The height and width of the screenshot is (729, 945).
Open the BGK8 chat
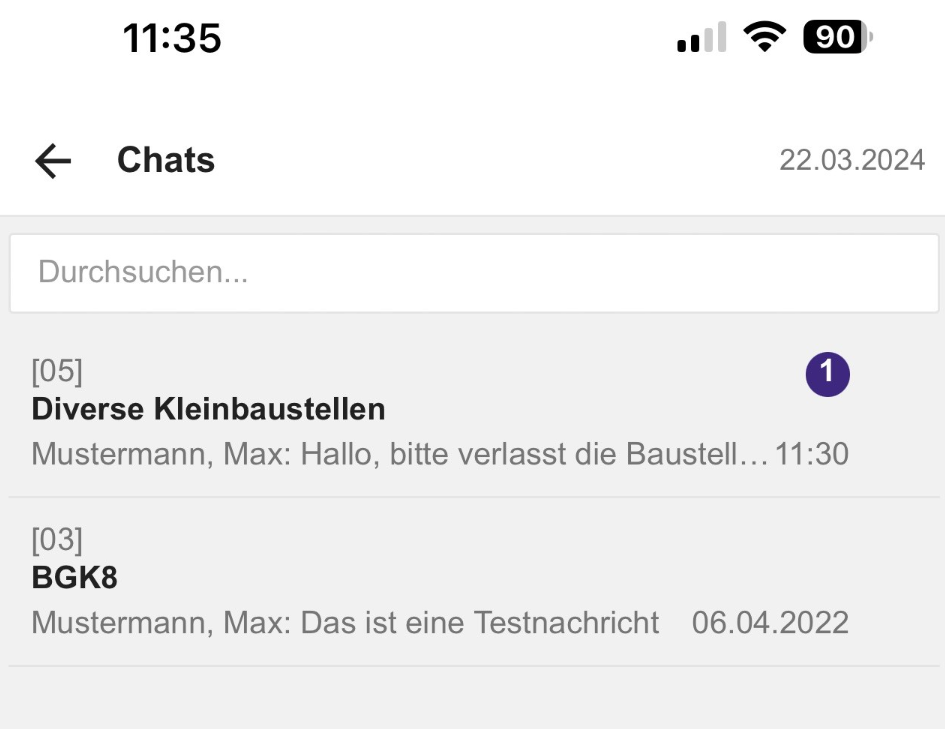coord(474,582)
